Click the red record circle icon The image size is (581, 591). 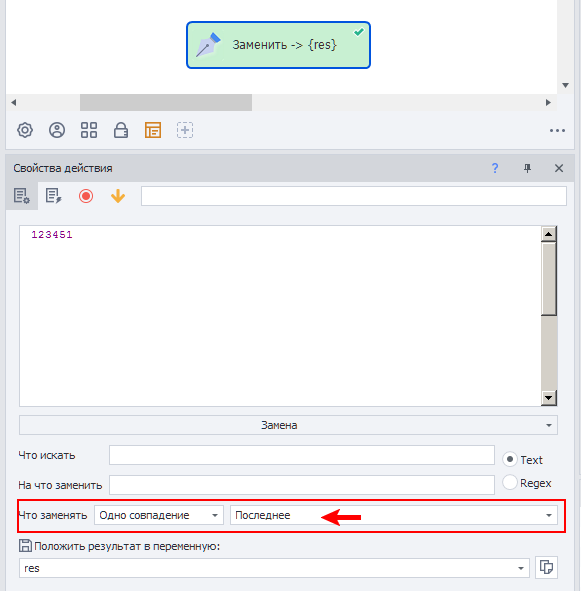[86, 196]
